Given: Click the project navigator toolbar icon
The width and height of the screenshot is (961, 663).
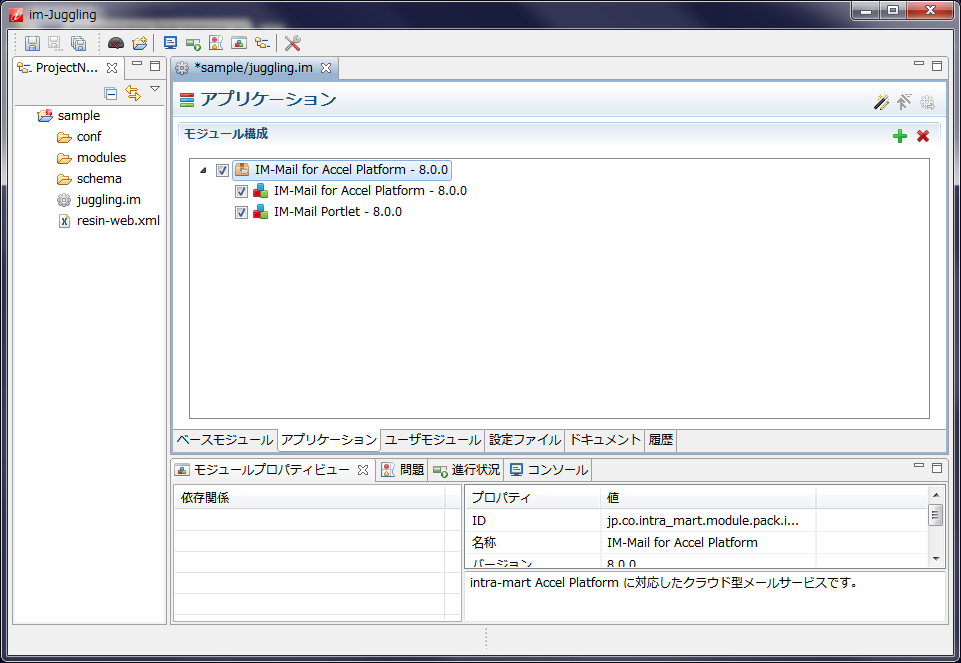Looking at the screenshot, I should tap(262, 43).
